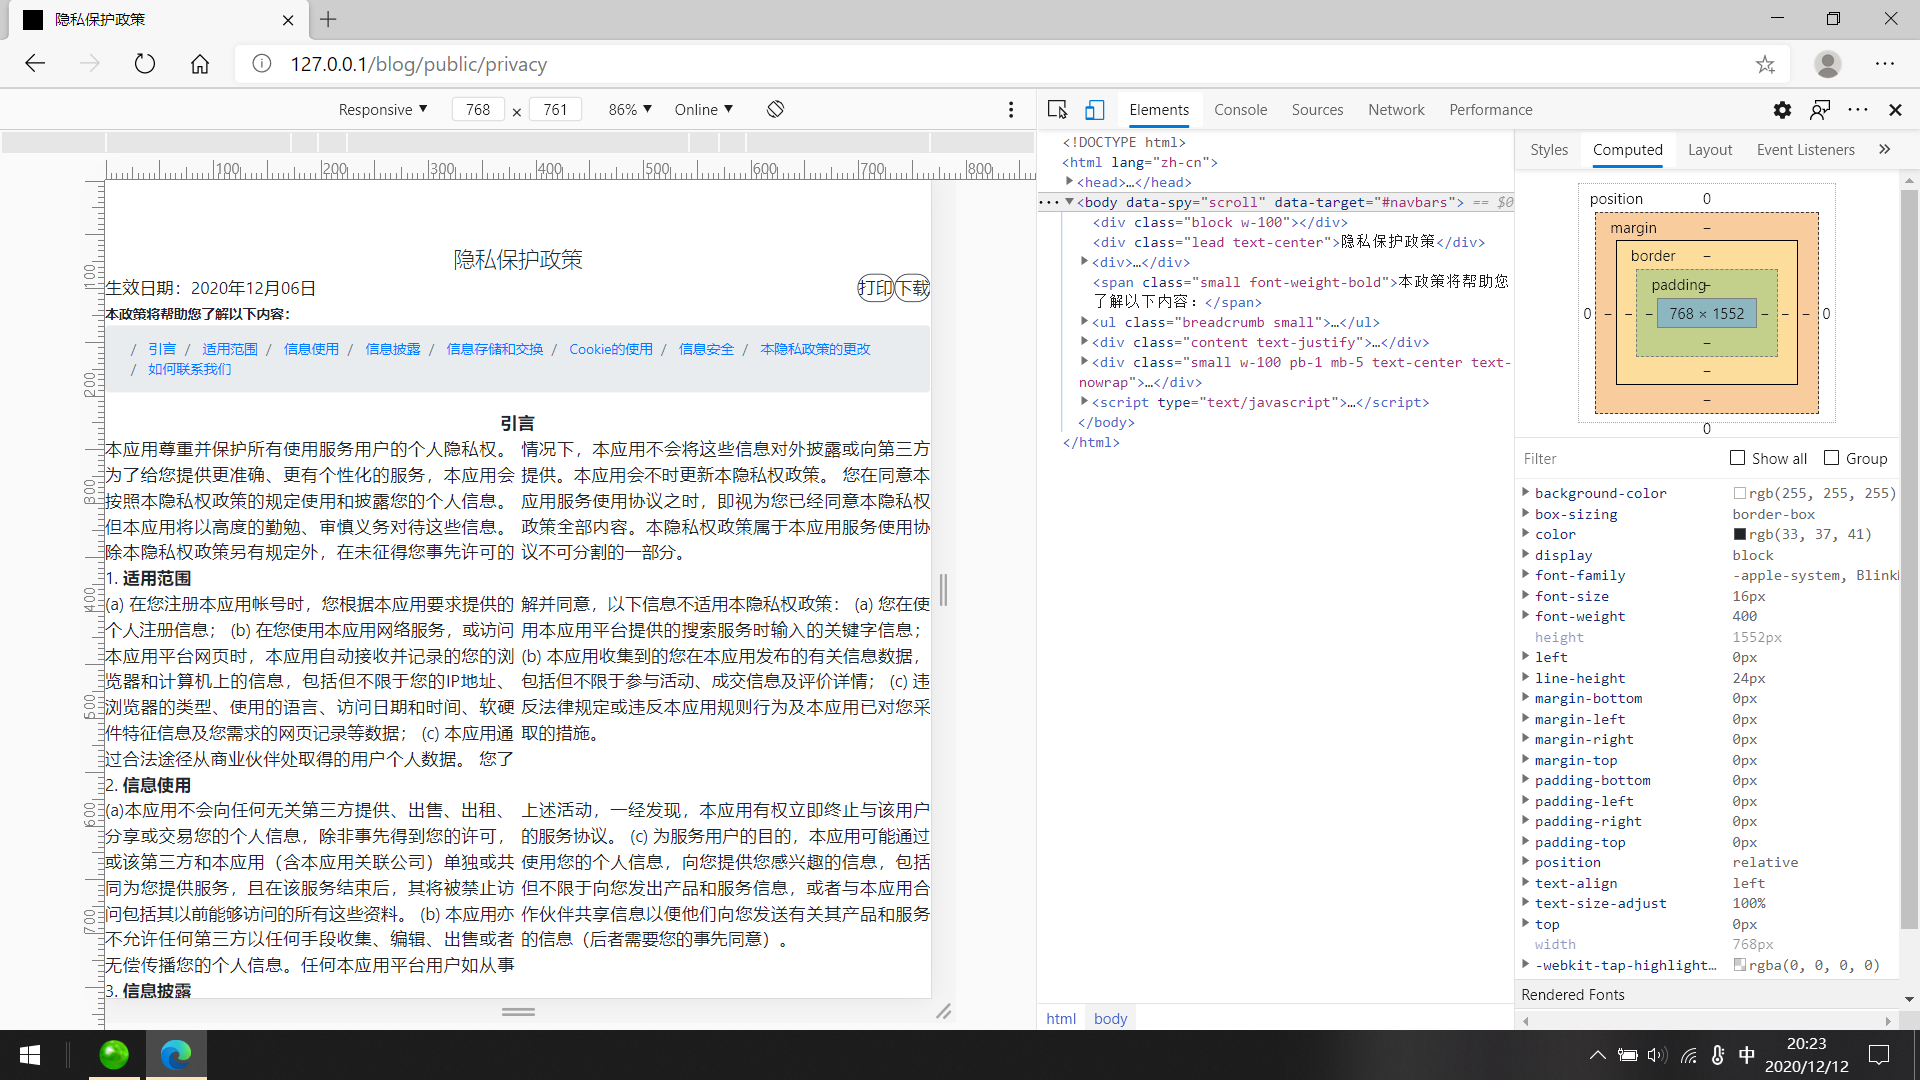Click the Edge browser taskbar icon
Screen dimensions: 1920x1080
tap(176, 1055)
